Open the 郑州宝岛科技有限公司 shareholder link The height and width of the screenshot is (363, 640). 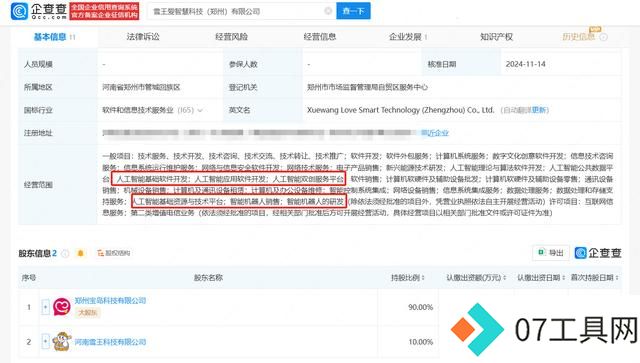click(110, 301)
